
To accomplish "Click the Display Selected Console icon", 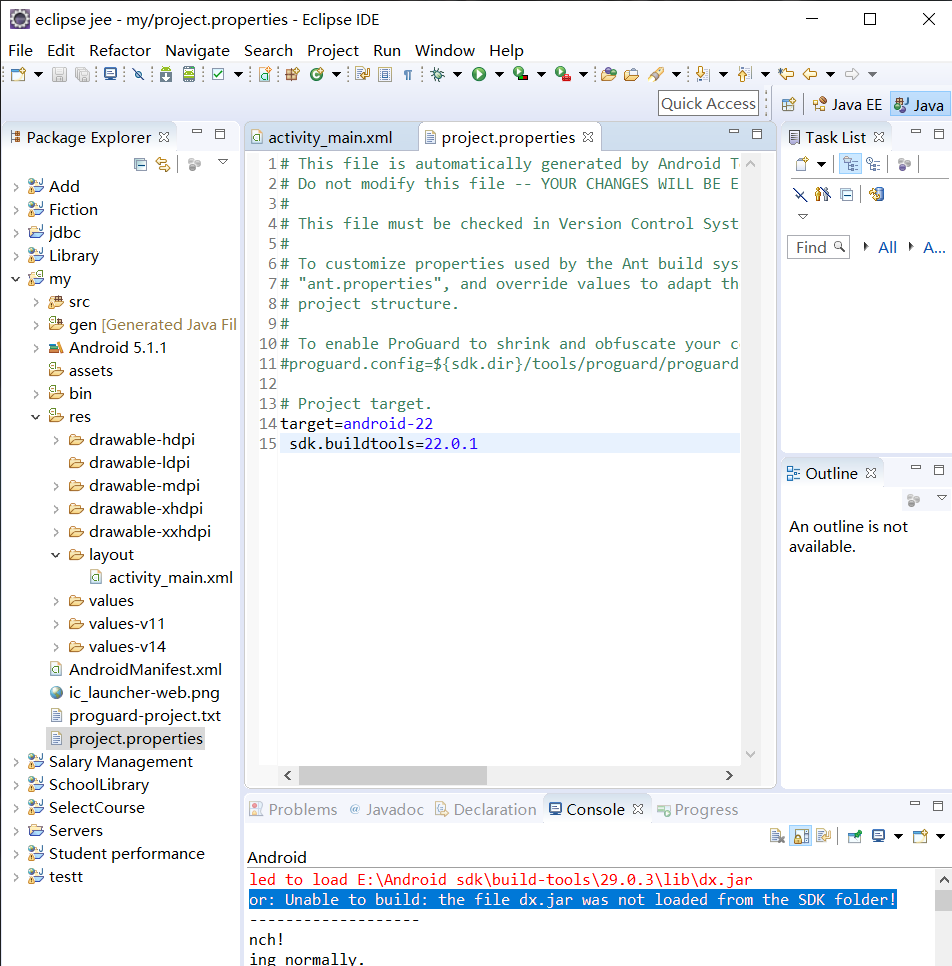I will point(879,836).
